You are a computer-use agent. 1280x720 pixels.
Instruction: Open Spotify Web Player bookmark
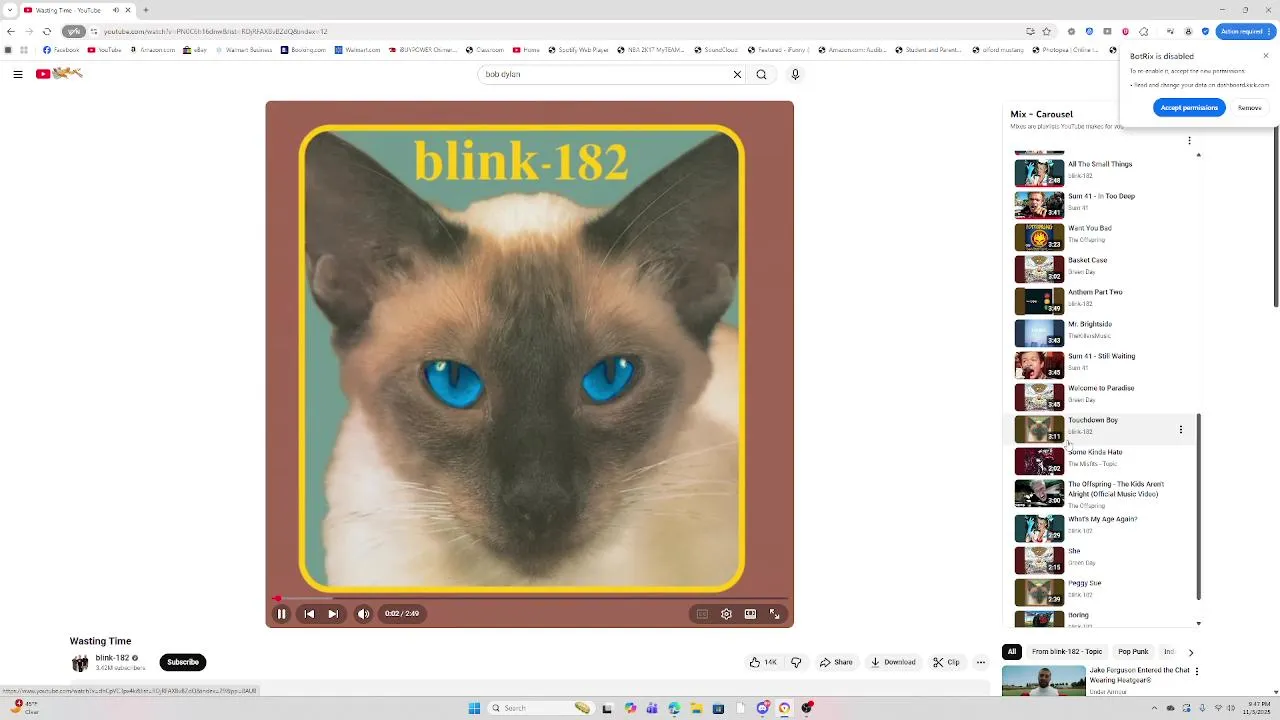(578, 50)
